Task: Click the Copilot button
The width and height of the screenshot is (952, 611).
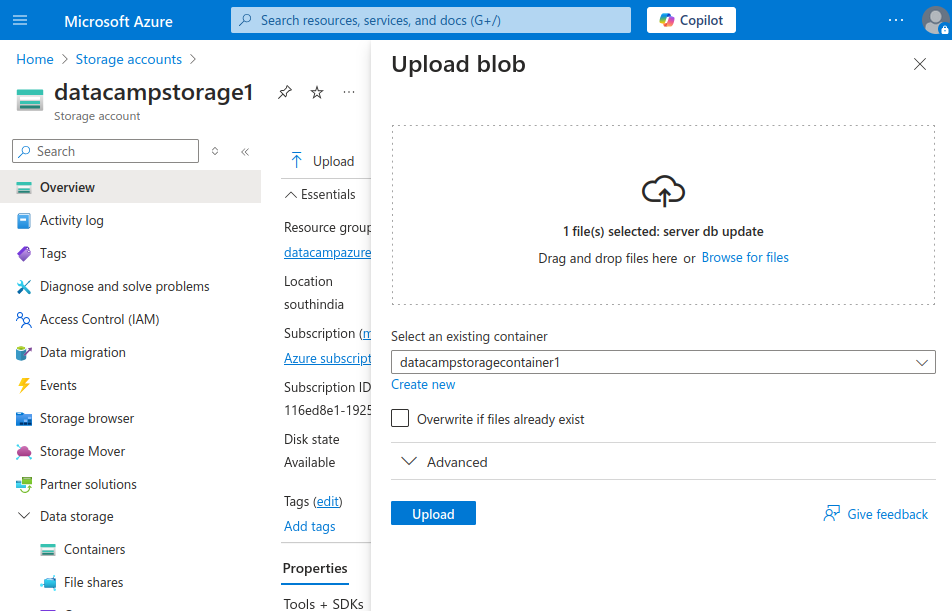Action: (x=691, y=20)
